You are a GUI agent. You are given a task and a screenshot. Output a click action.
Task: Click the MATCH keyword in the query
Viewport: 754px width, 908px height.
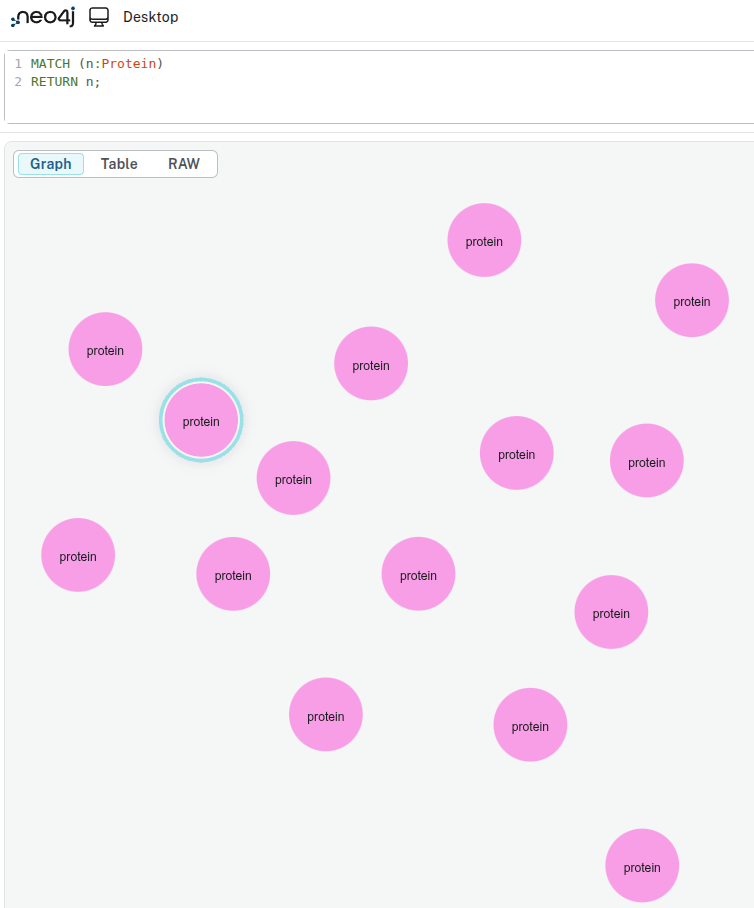(50, 64)
